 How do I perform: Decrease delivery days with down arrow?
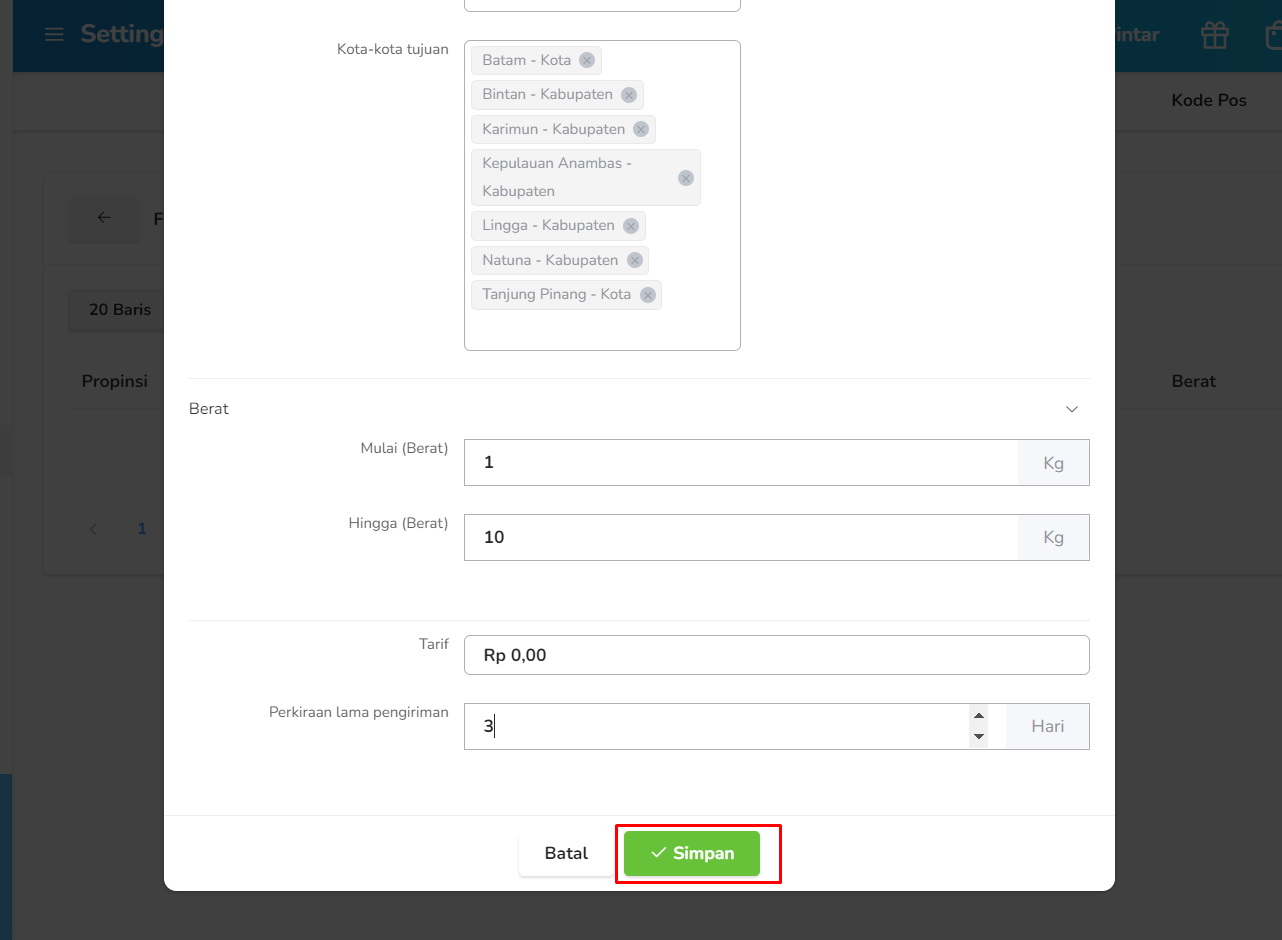979,737
